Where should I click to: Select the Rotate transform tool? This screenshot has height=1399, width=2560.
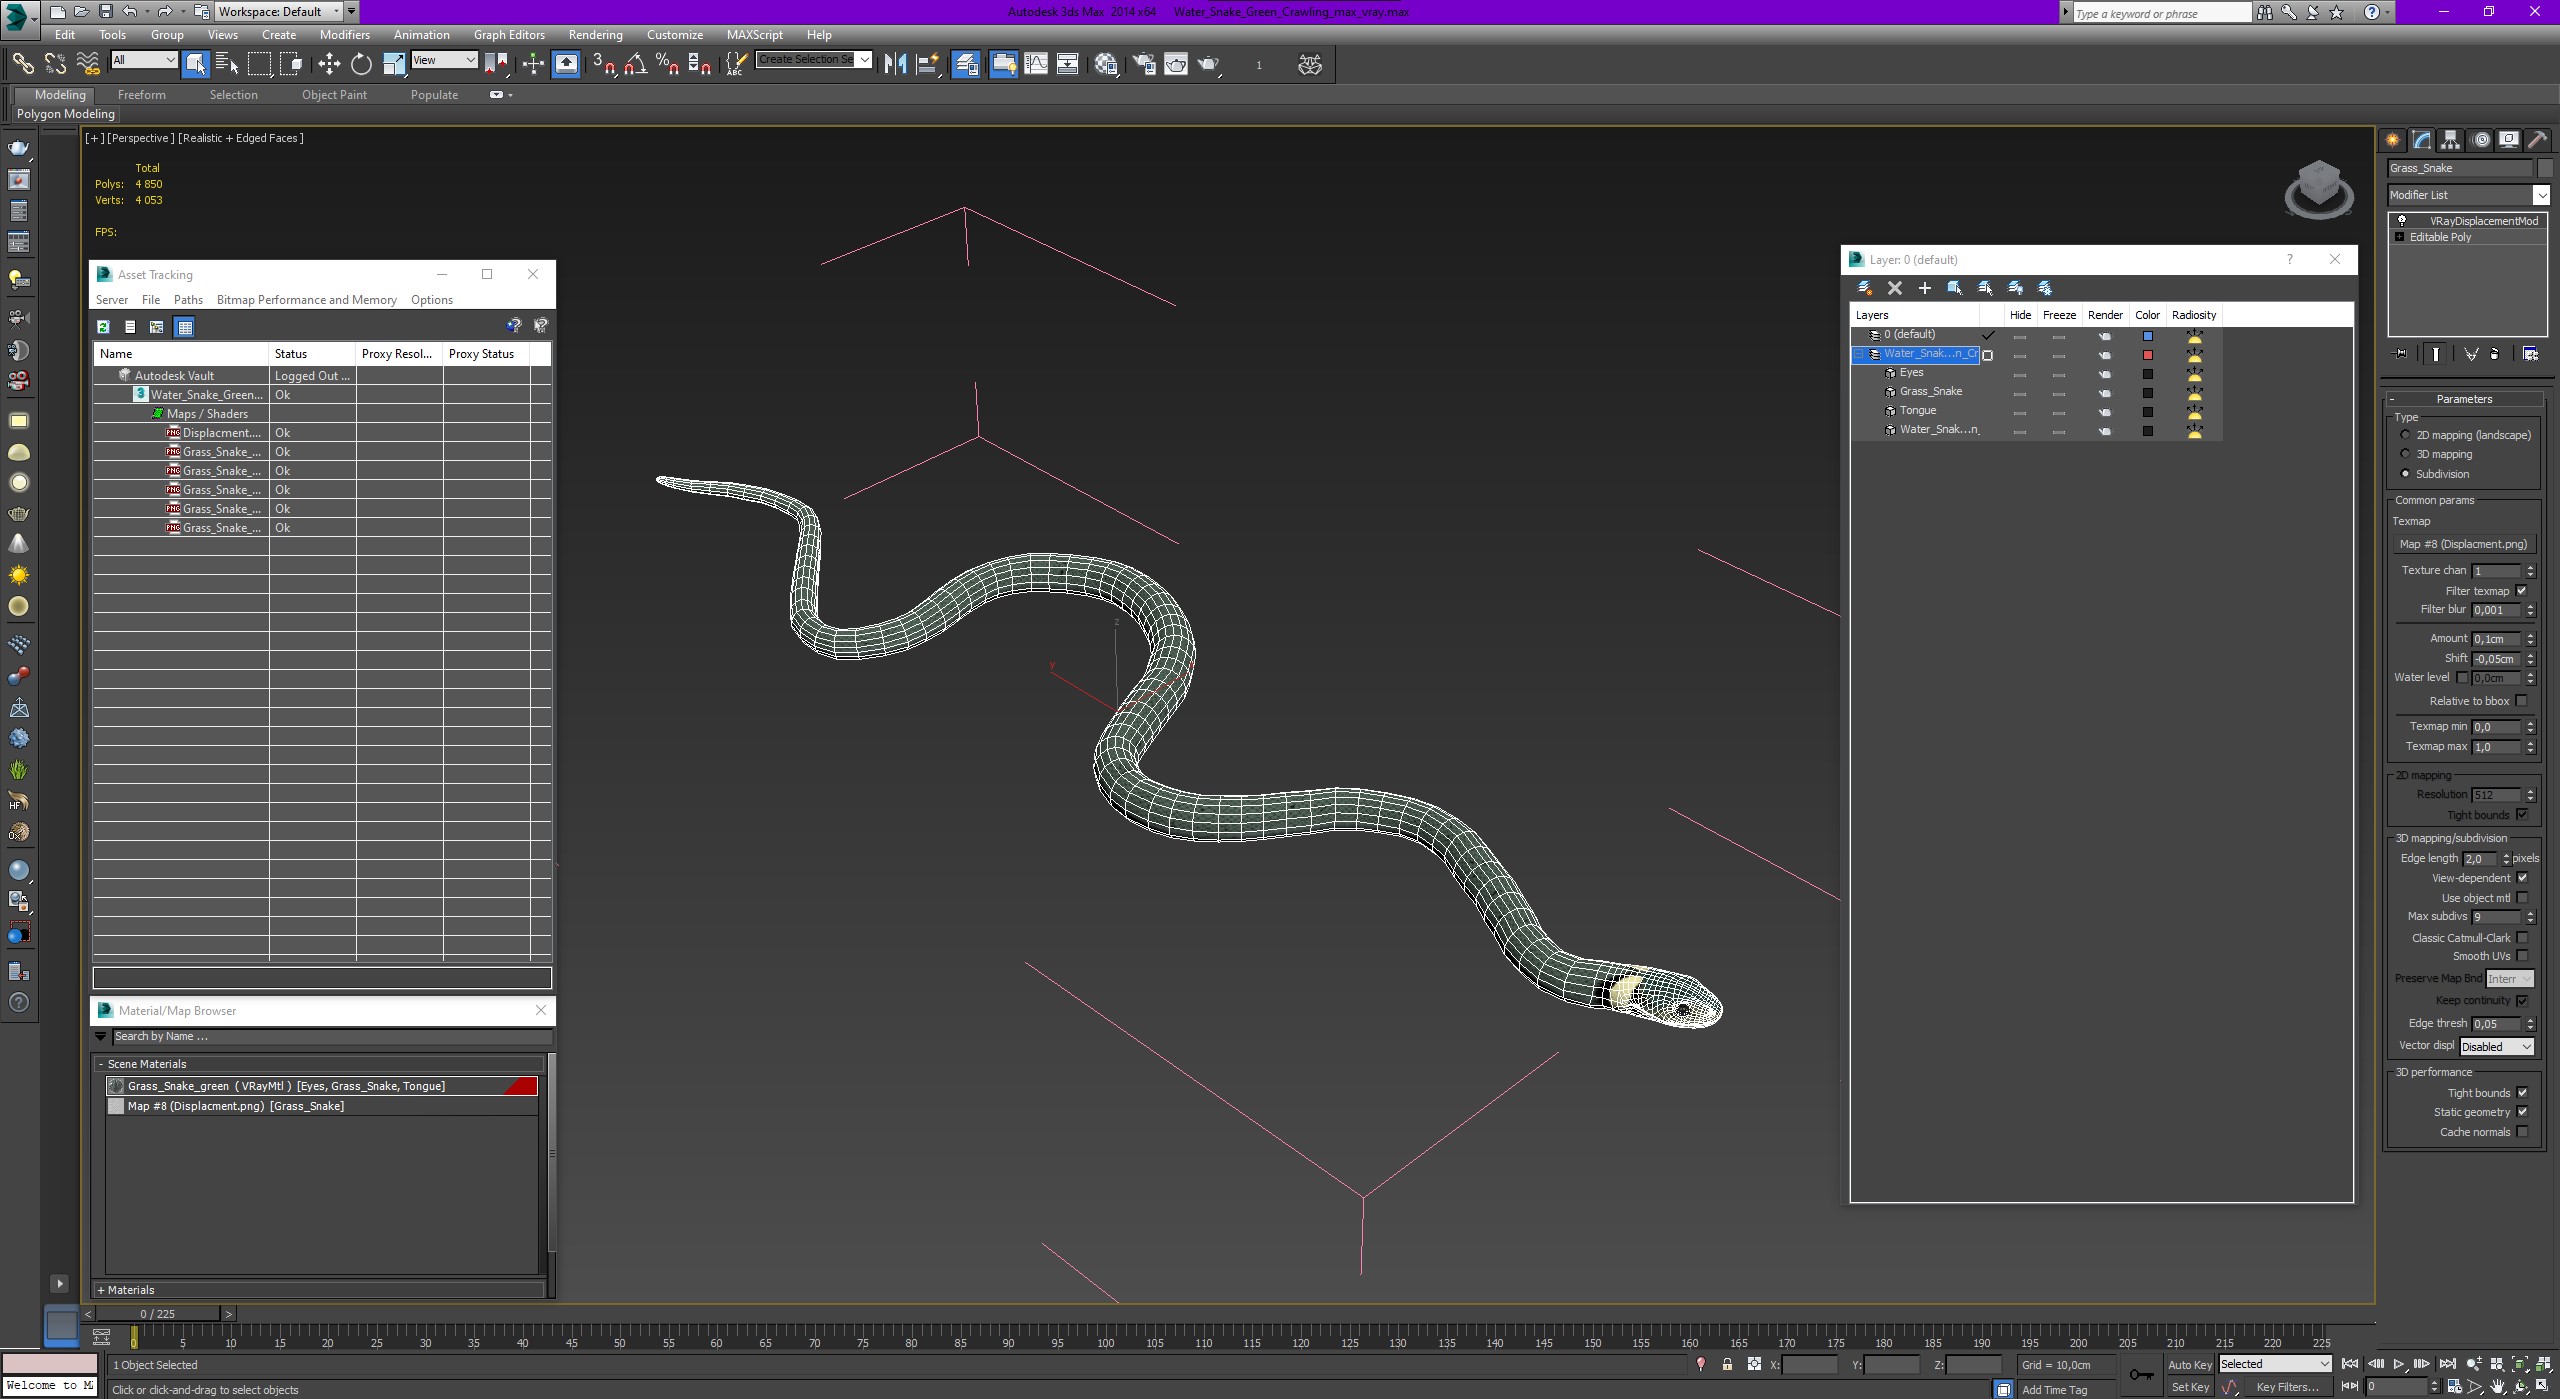pos(361,64)
